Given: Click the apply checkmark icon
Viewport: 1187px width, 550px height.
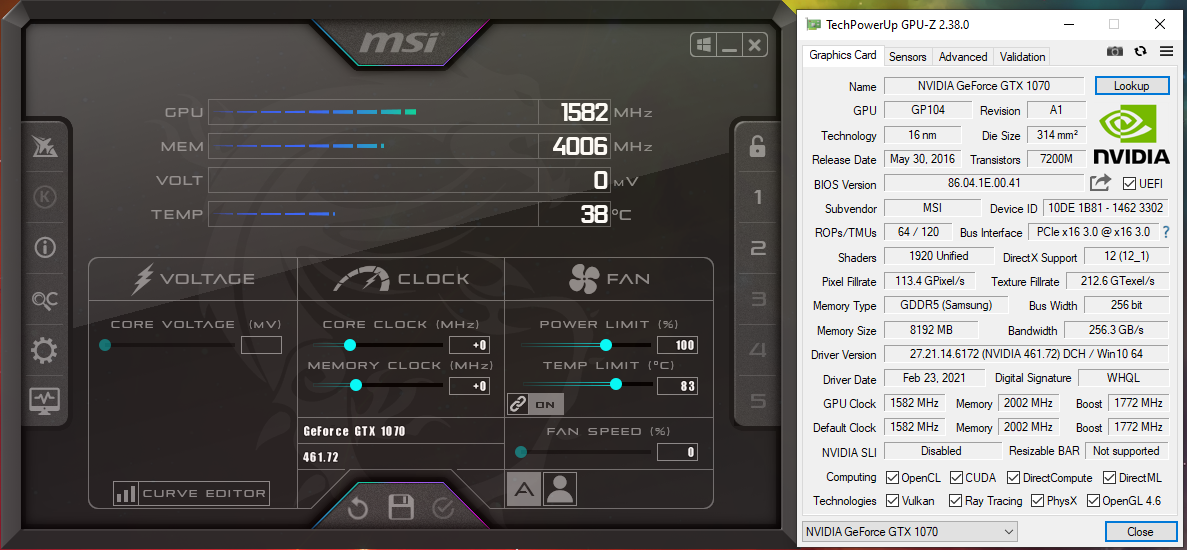Looking at the screenshot, I should tap(443, 508).
